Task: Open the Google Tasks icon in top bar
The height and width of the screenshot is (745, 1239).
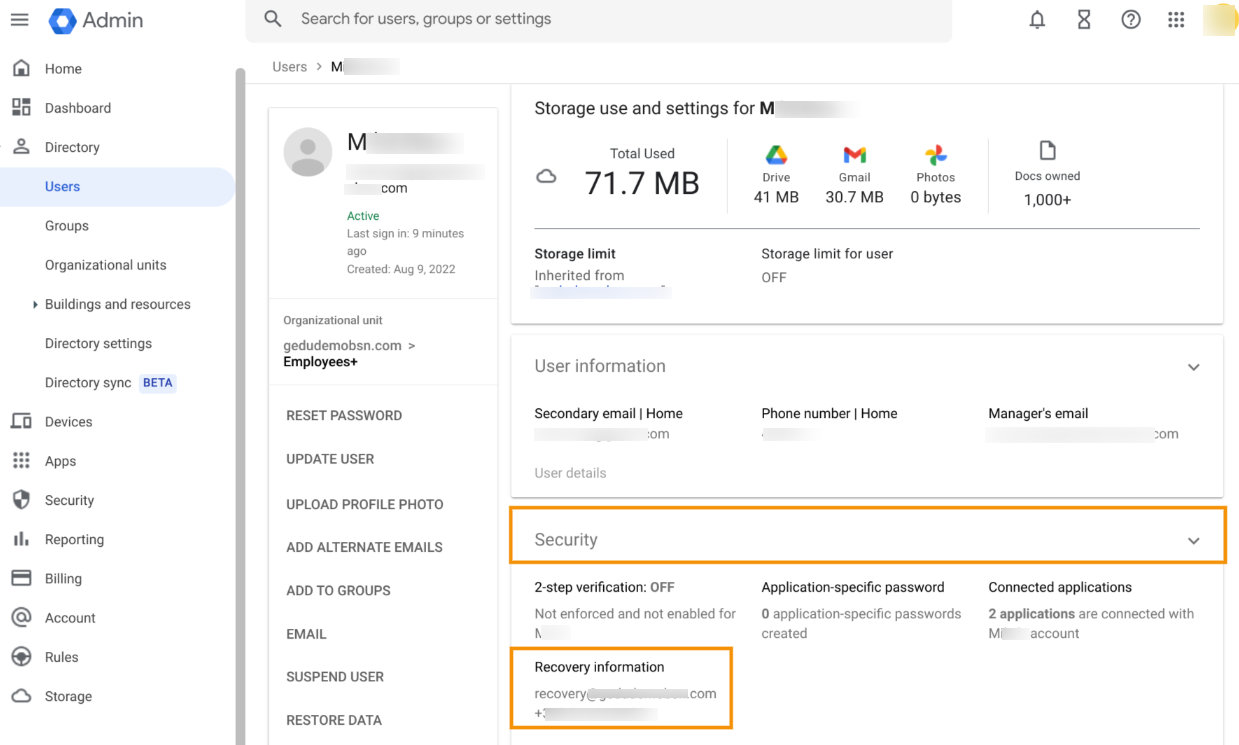Action: pyautogui.click(x=1084, y=19)
